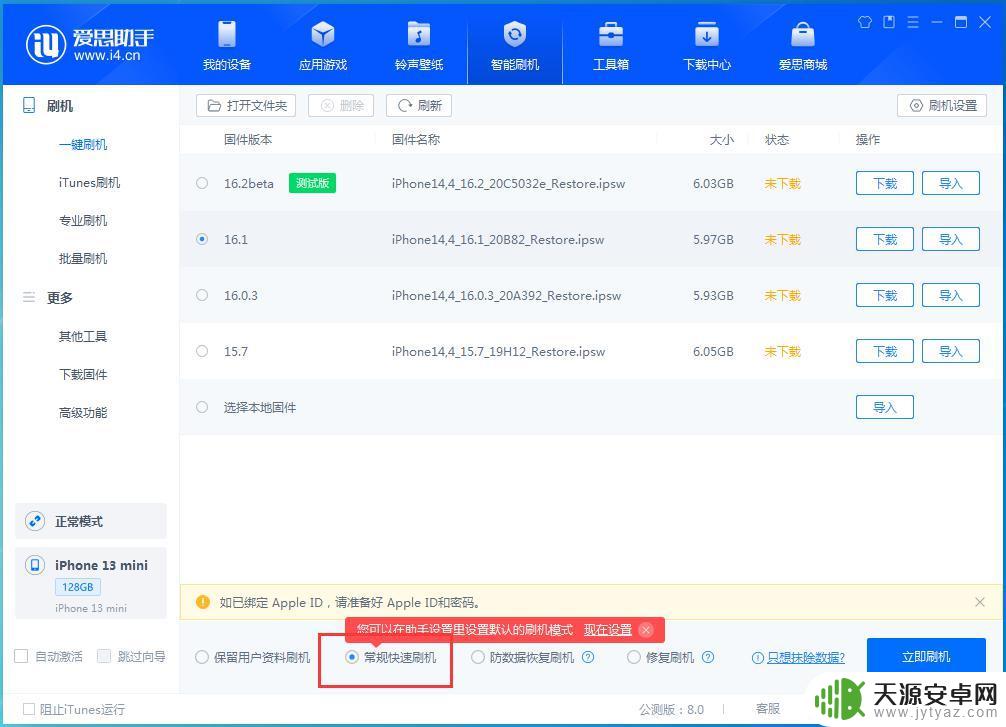This screenshot has height=727, width=1006.
Task: Click 打开文件夹 button
Action: (x=246, y=105)
